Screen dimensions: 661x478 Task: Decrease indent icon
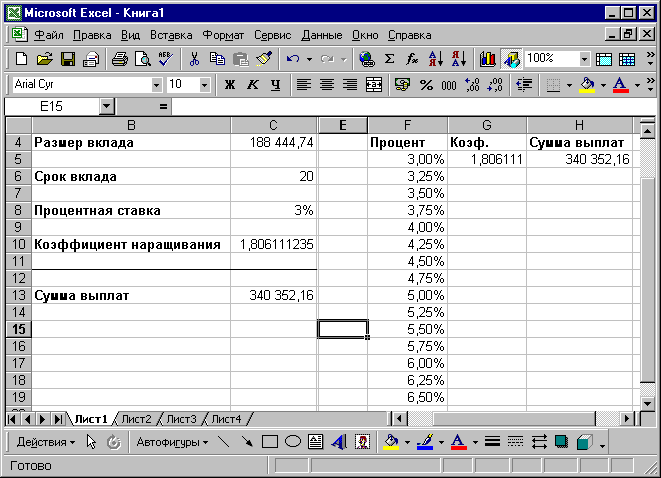(524, 85)
